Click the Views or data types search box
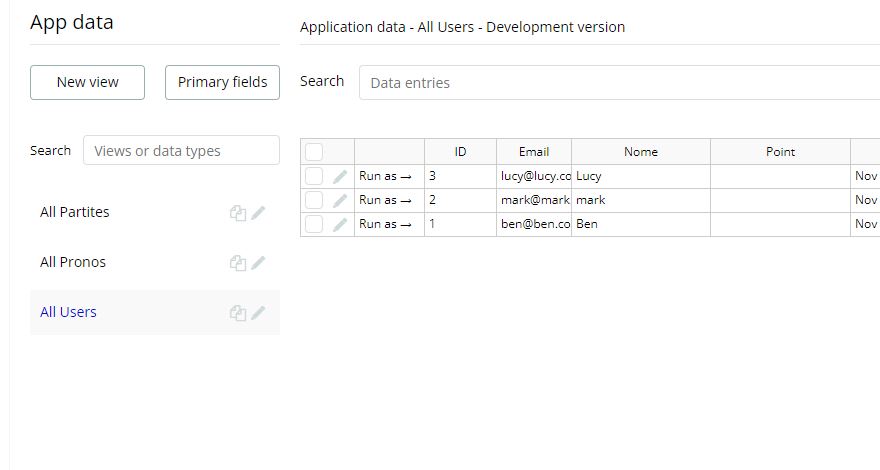880x470 pixels. click(181, 151)
